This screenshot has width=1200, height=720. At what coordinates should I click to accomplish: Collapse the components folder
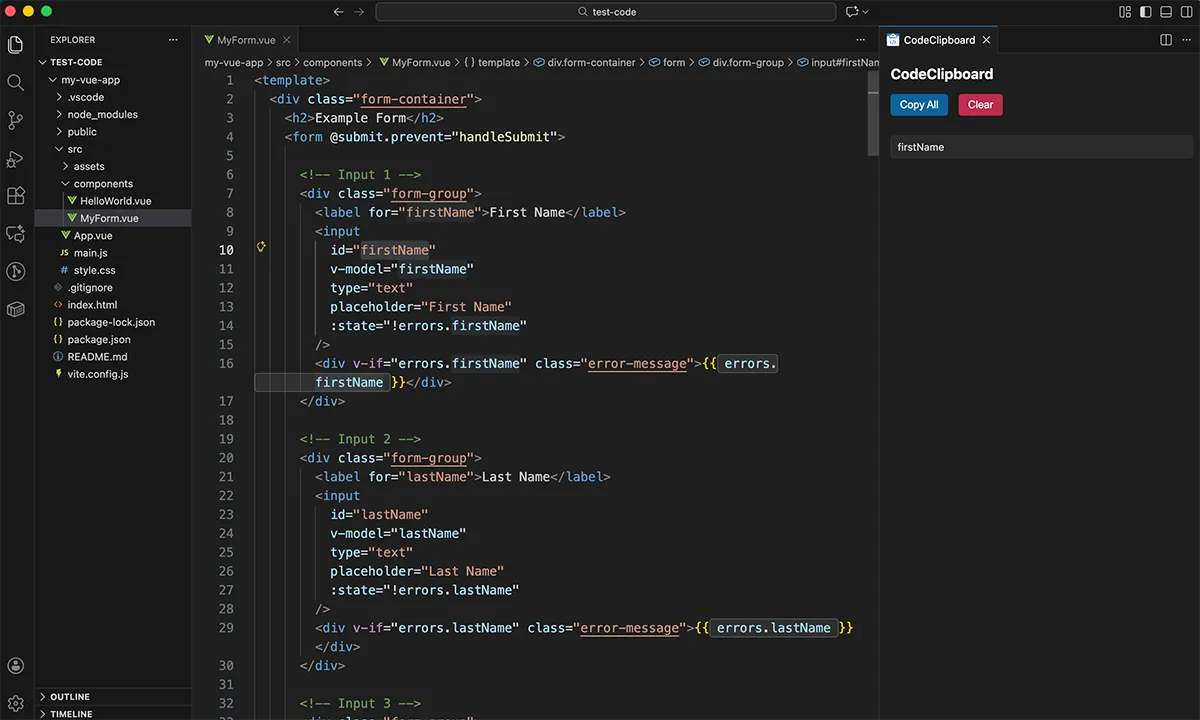click(102, 184)
